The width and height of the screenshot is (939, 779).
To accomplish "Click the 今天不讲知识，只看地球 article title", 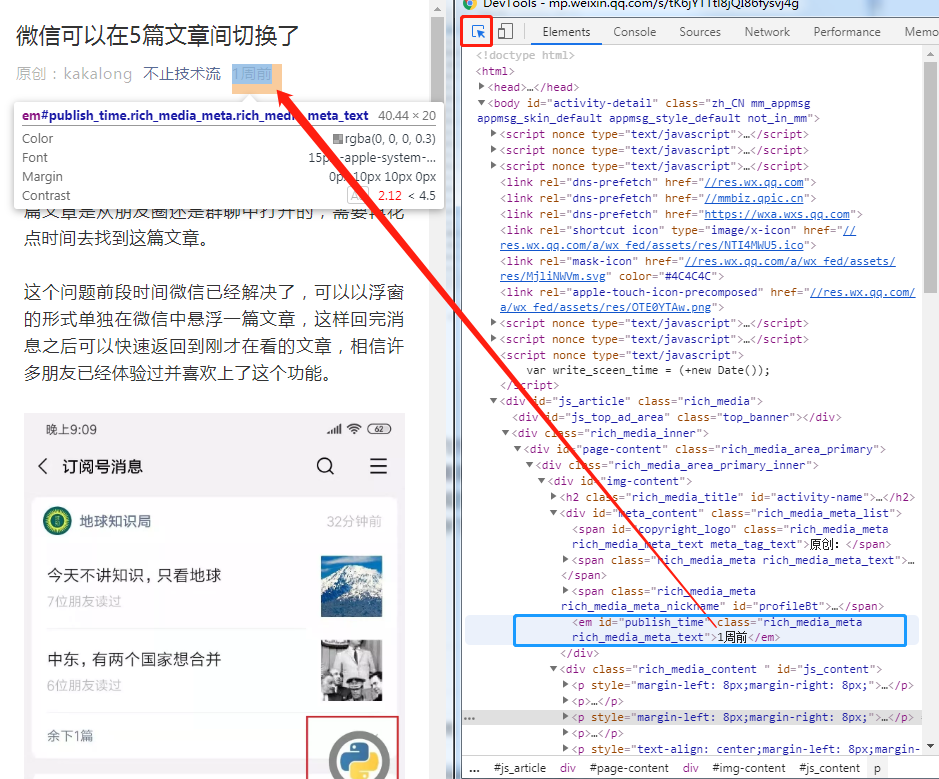I will pos(134,575).
